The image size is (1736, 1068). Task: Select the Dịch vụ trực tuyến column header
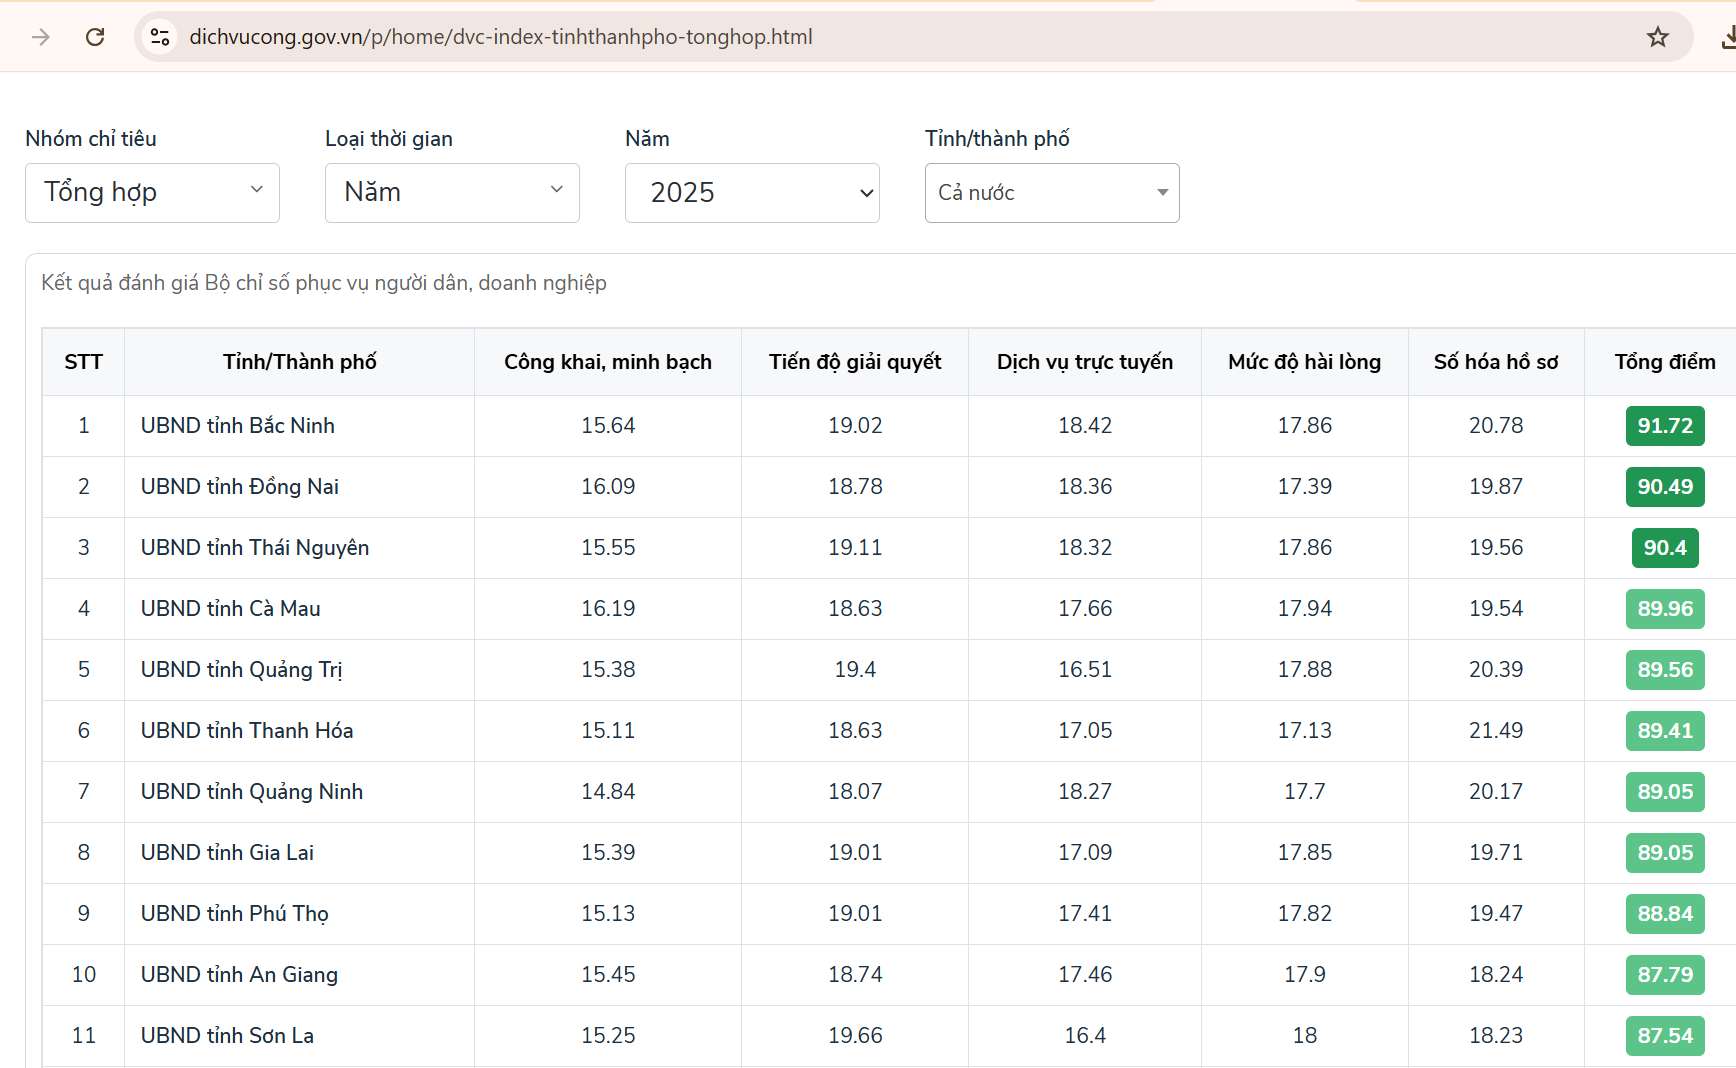click(x=1084, y=362)
